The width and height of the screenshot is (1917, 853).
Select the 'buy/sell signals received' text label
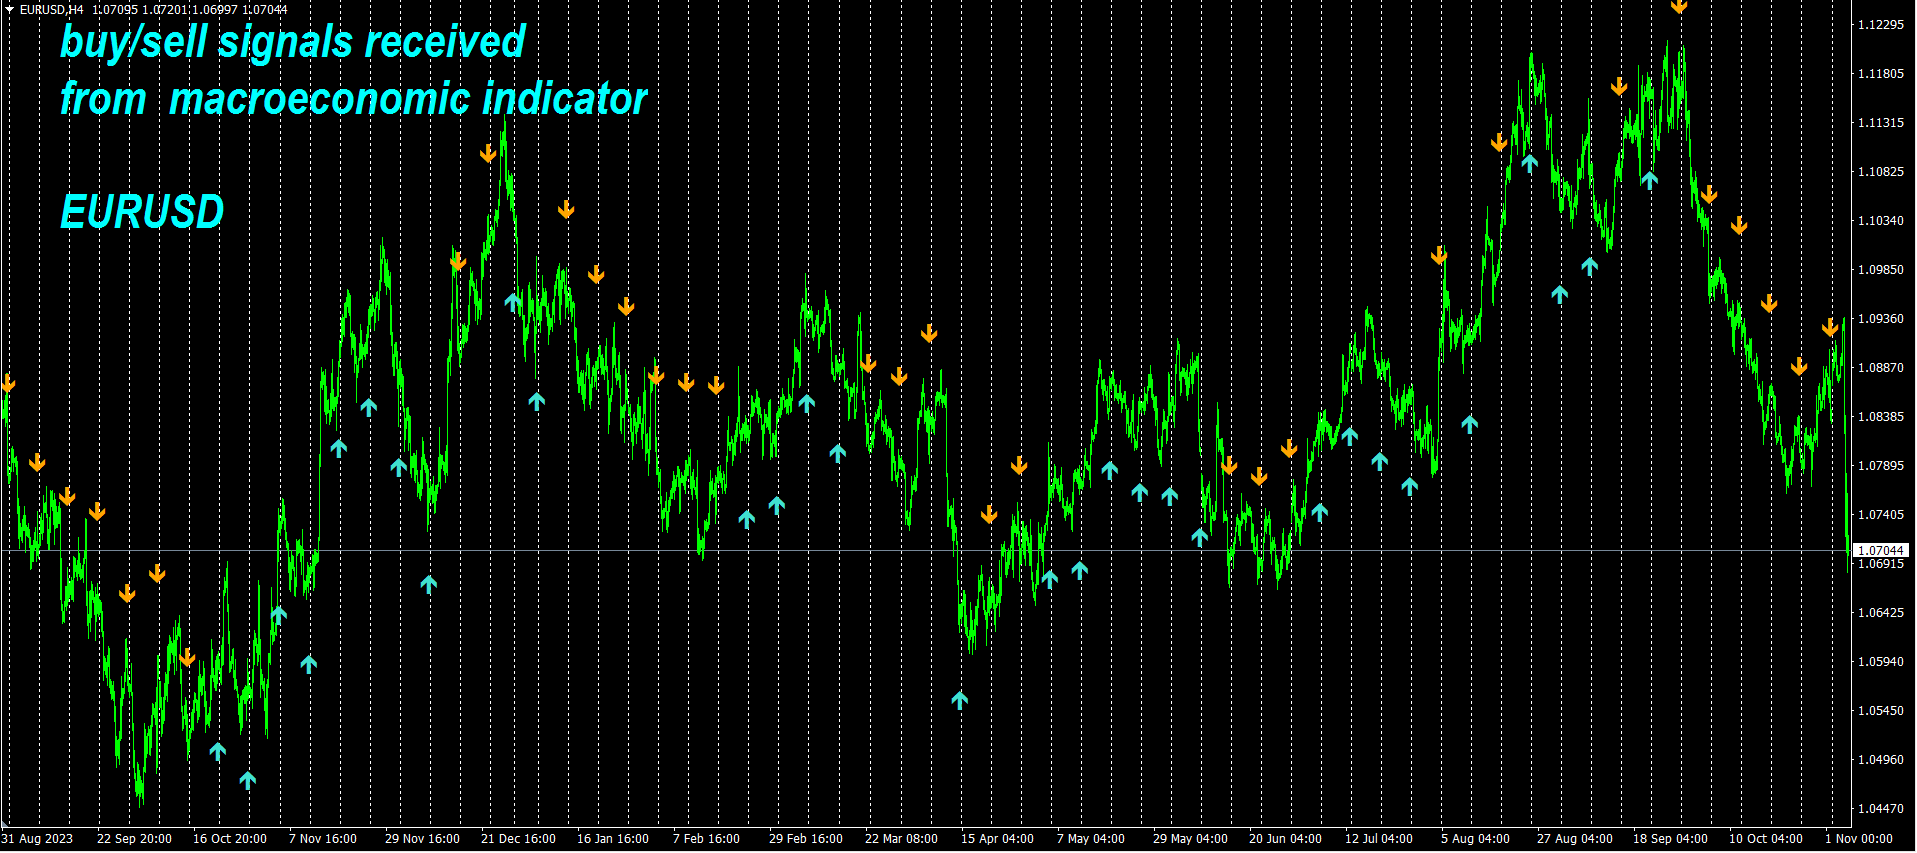(292, 42)
